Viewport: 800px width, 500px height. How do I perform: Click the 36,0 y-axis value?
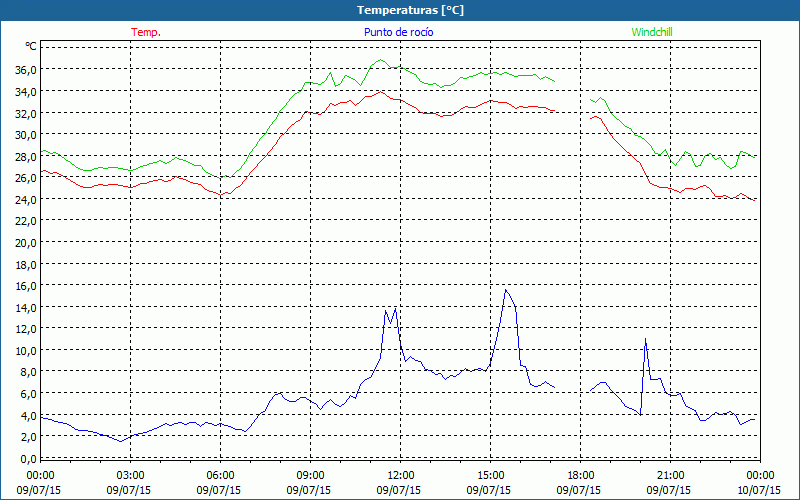click(x=25, y=70)
